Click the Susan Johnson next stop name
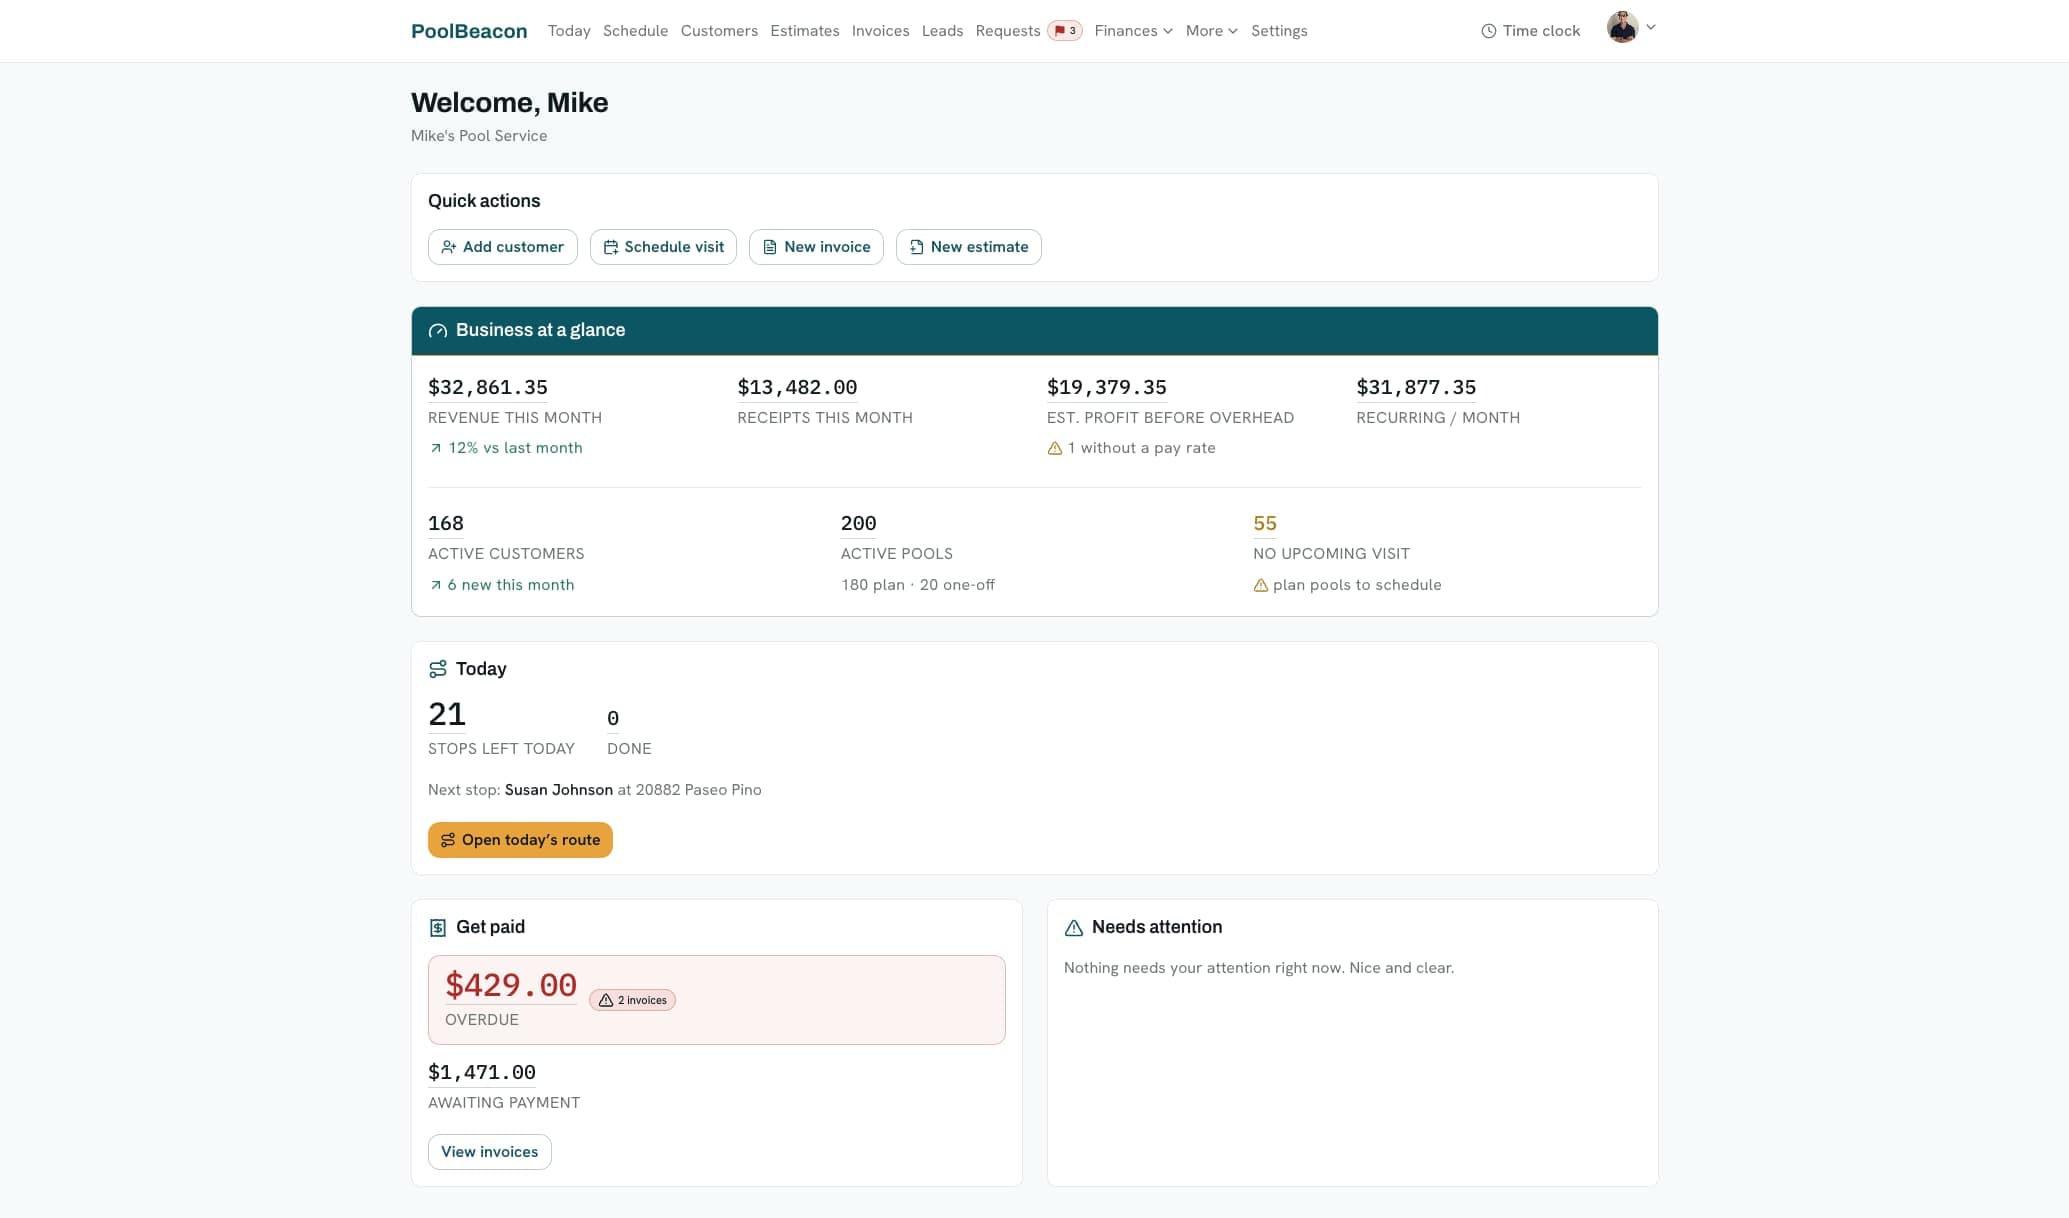The height and width of the screenshot is (1218, 2069). [x=559, y=790]
